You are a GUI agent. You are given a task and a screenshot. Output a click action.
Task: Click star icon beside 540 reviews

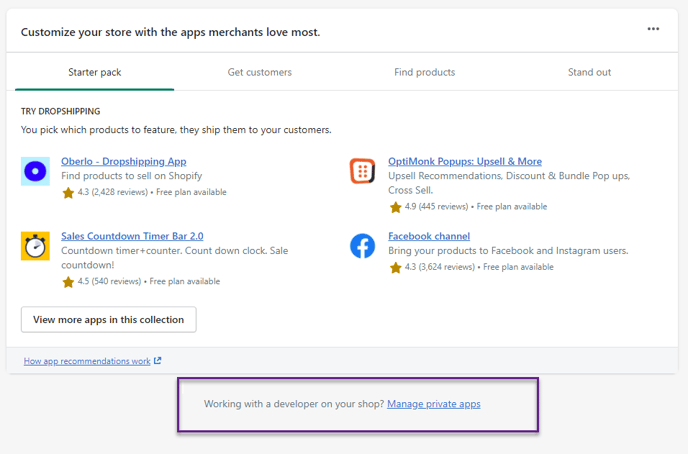pyautogui.click(x=68, y=282)
